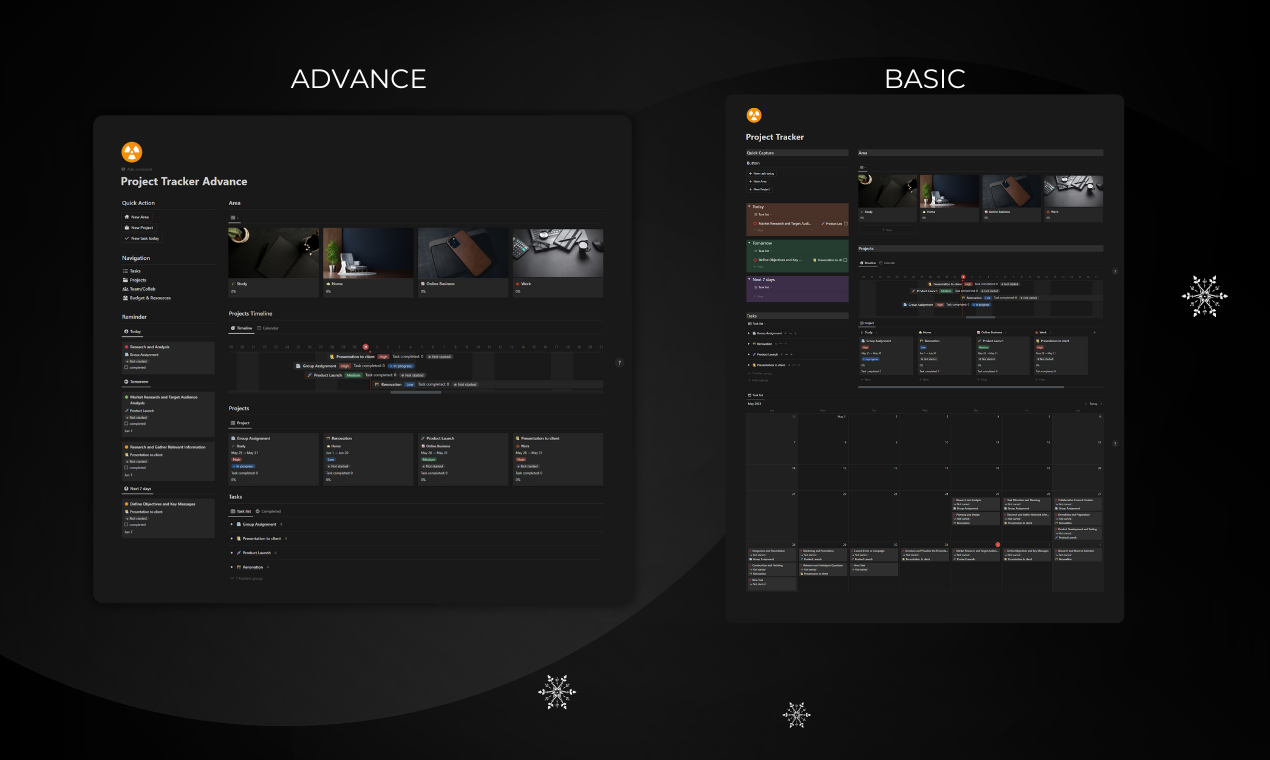
Task: Tick completed checkbox on Research and Gather reminder
Action: [125, 467]
